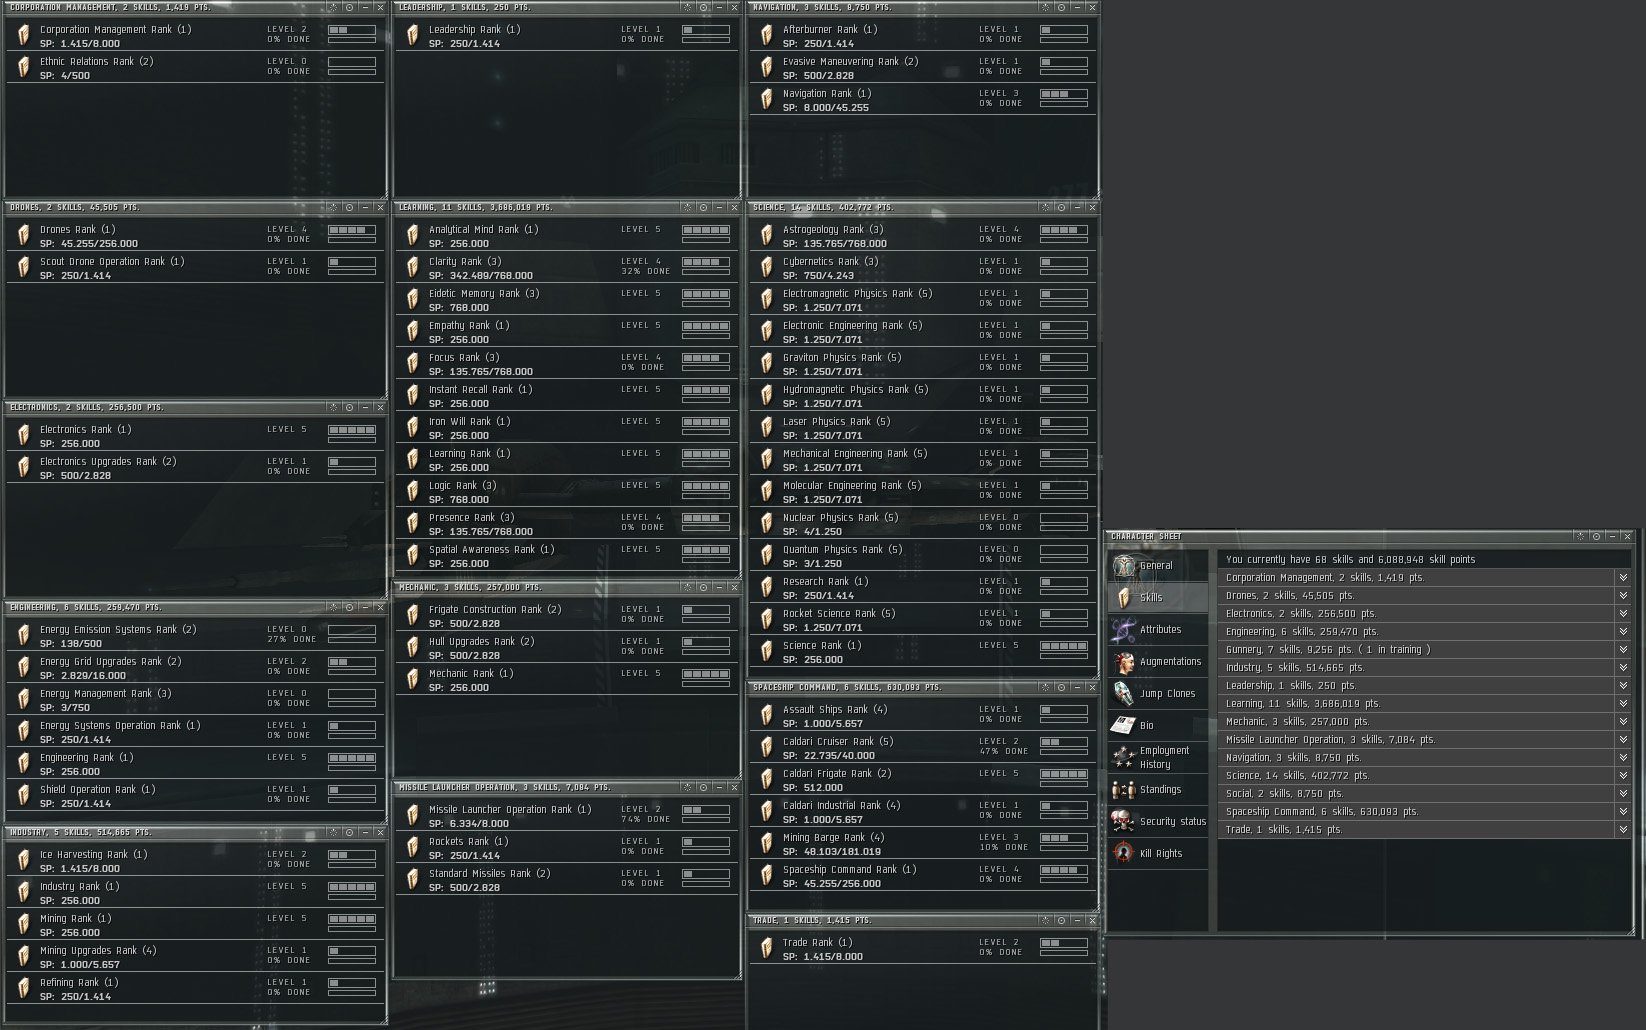Expand the Drones group chevron in Character Sheet

tap(1623, 596)
